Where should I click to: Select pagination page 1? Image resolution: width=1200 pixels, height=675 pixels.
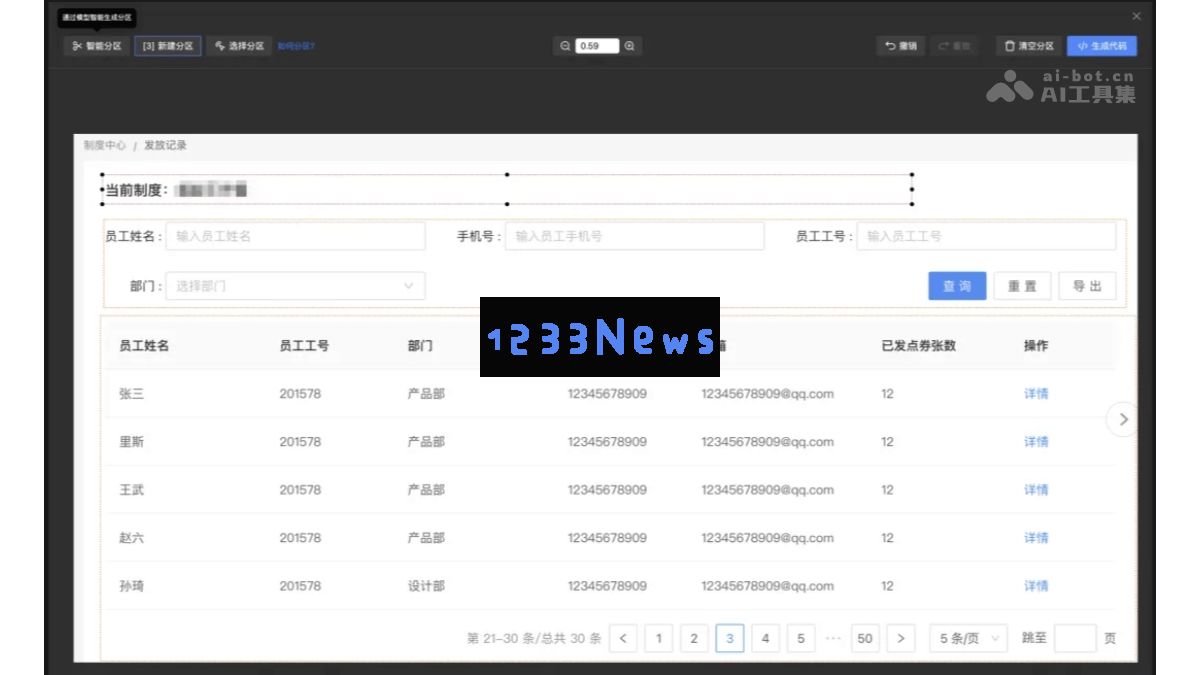point(658,638)
